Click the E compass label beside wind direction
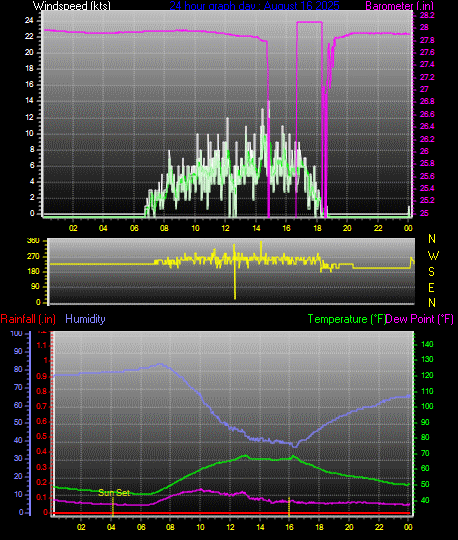 coord(431,288)
